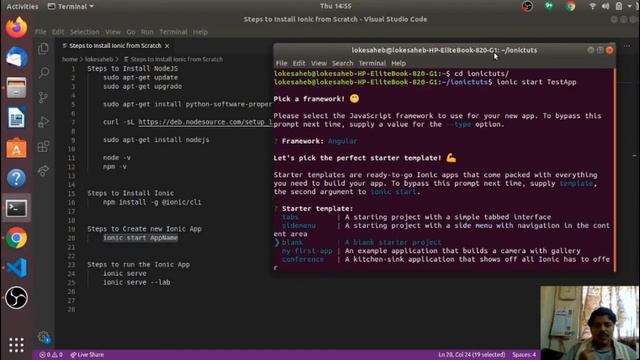Launch Firefox from the dock
The width and height of the screenshot is (640, 360).
click(16, 28)
